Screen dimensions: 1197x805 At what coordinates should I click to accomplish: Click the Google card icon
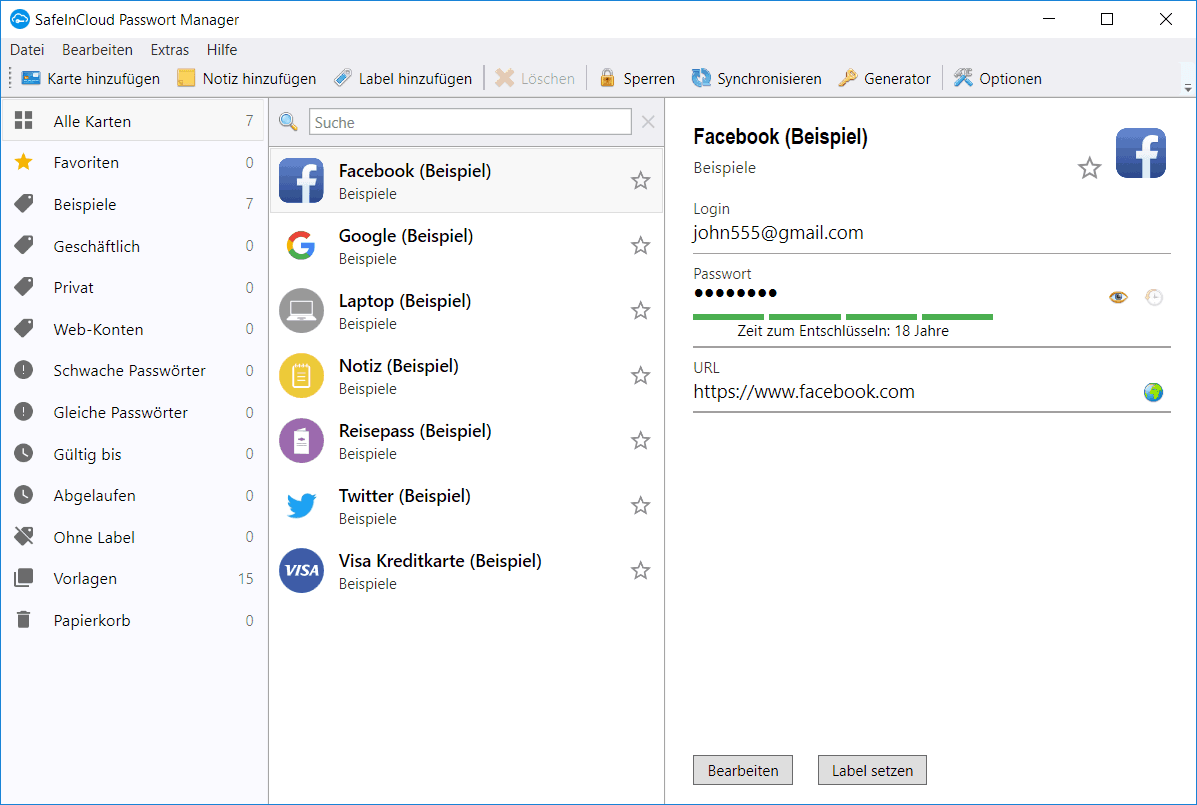(x=302, y=246)
